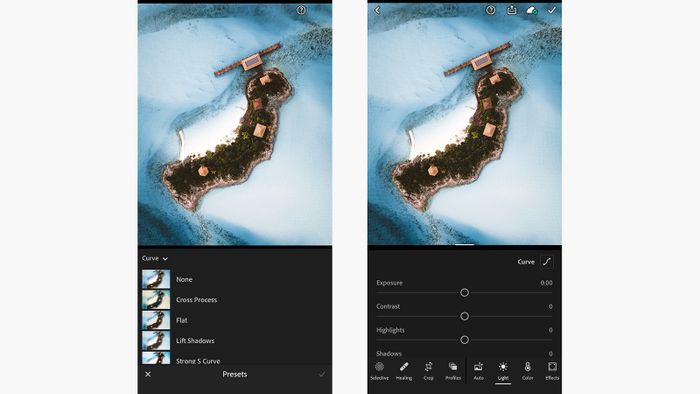Click the Contrast value 0

(550, 307)
